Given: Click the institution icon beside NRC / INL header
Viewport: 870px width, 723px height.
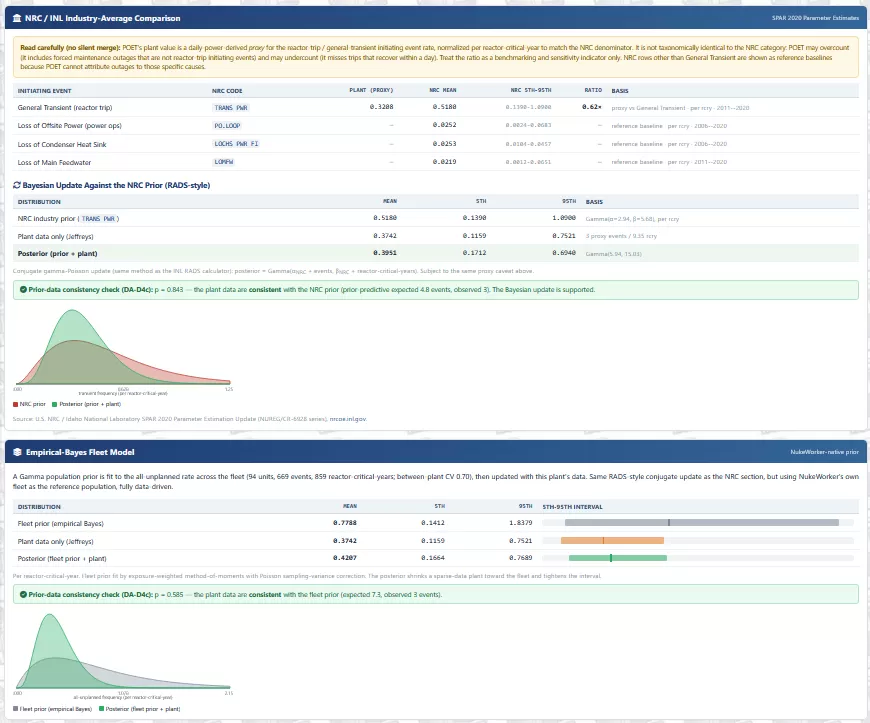Looking at the screenshot, I should click(17, 18).
